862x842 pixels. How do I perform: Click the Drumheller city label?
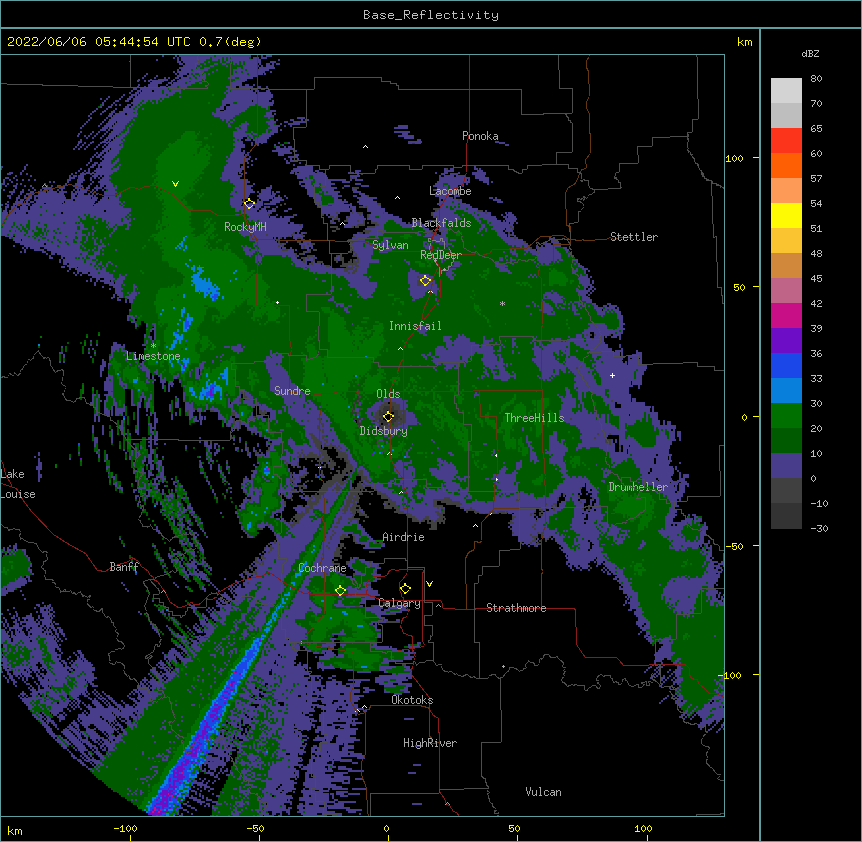point(638,487)
